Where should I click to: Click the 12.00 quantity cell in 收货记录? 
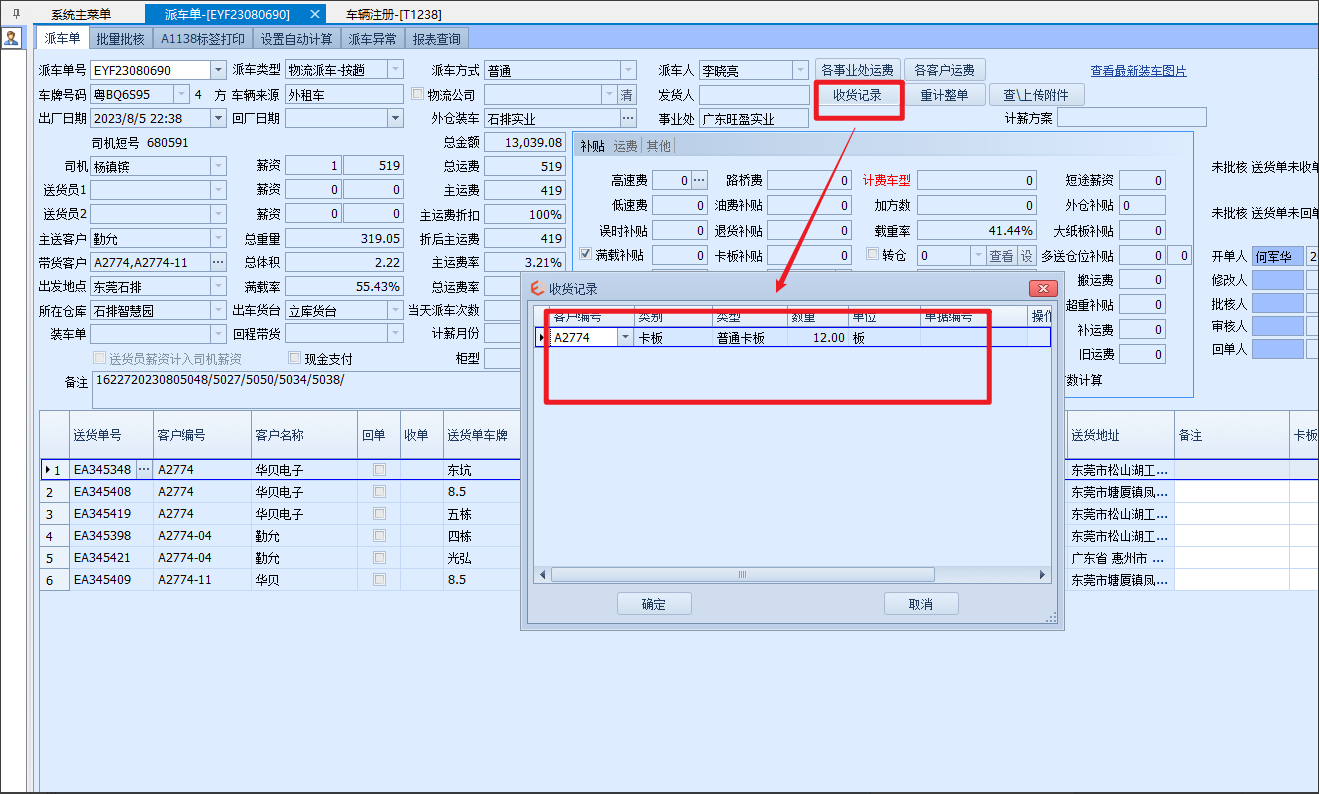[x=817, y=338]
